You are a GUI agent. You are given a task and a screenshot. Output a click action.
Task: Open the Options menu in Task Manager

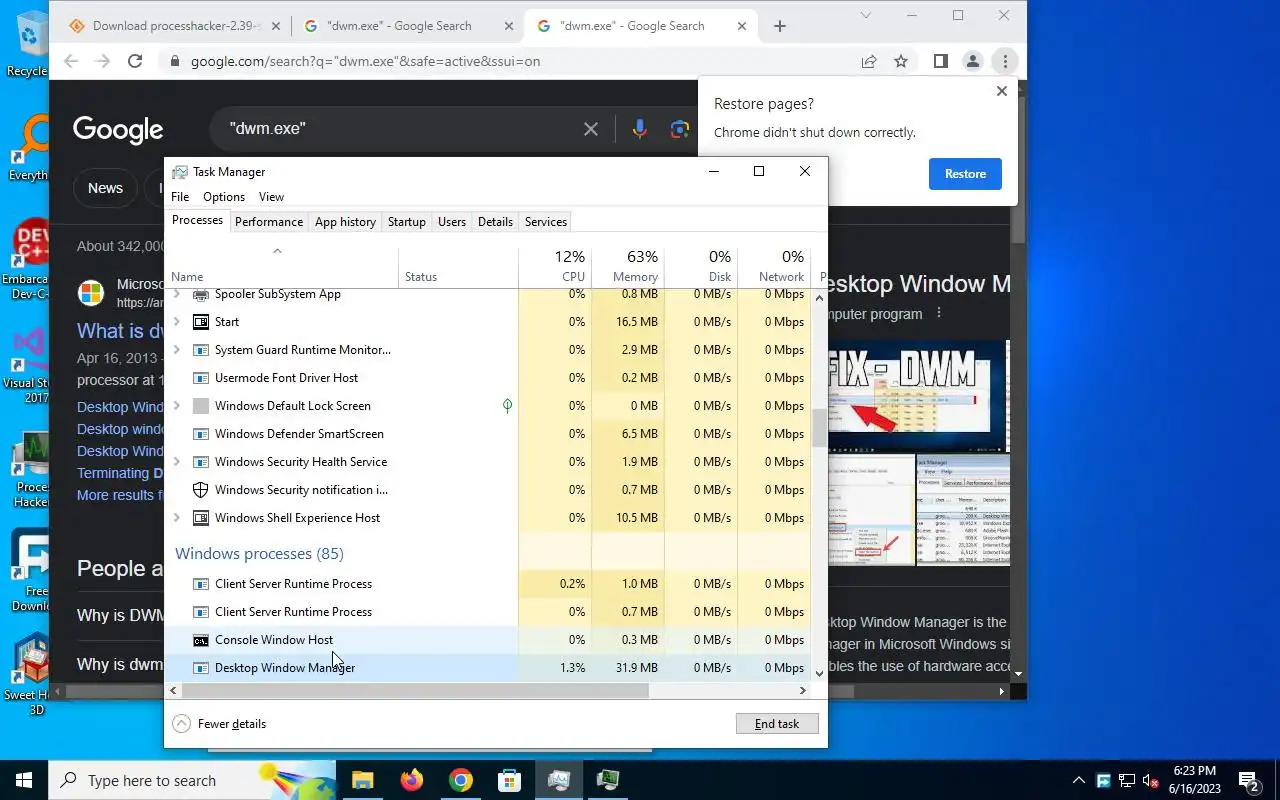(x=224, y=197)
